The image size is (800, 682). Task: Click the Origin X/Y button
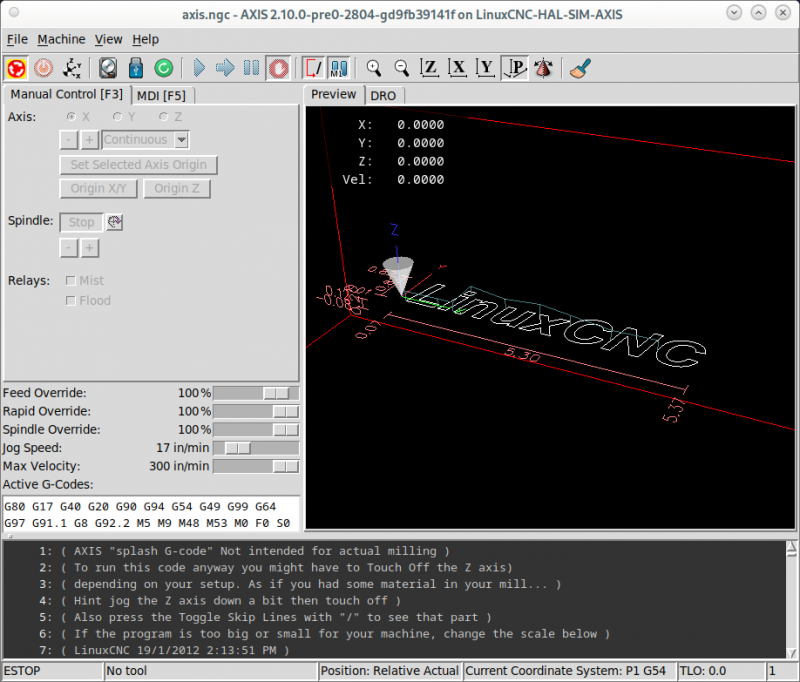[98, 189]
